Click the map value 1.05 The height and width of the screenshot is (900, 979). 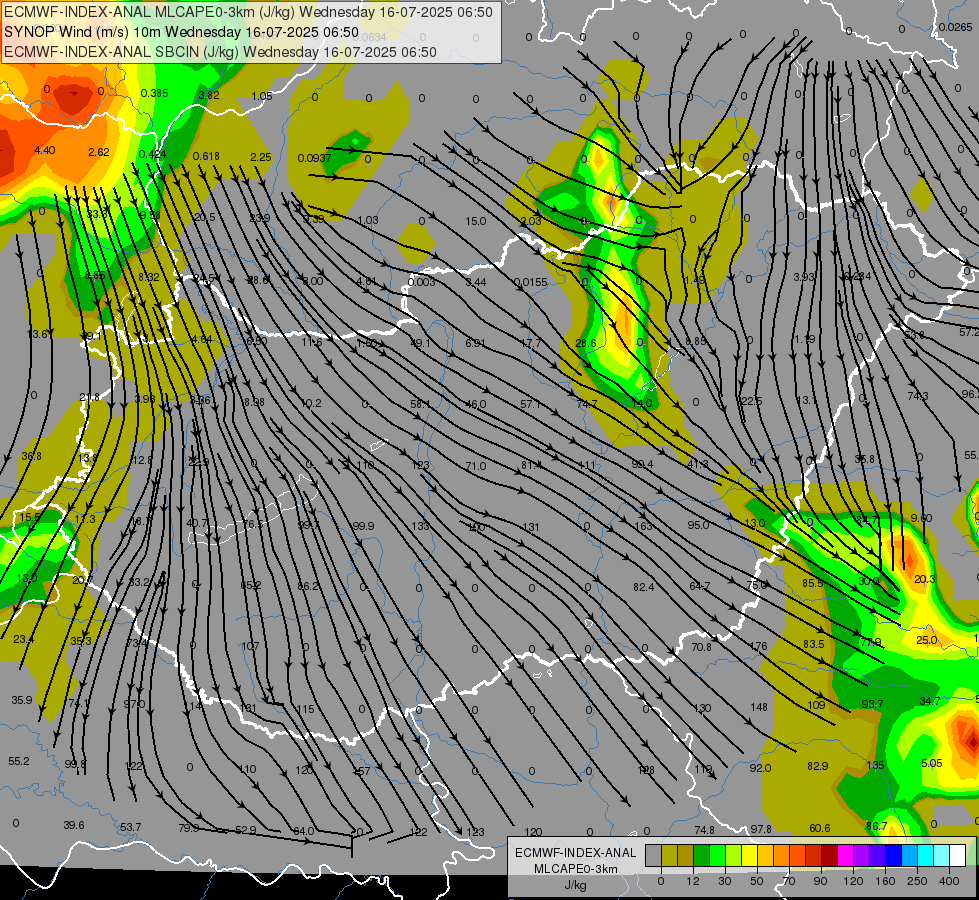coord(262,96)
